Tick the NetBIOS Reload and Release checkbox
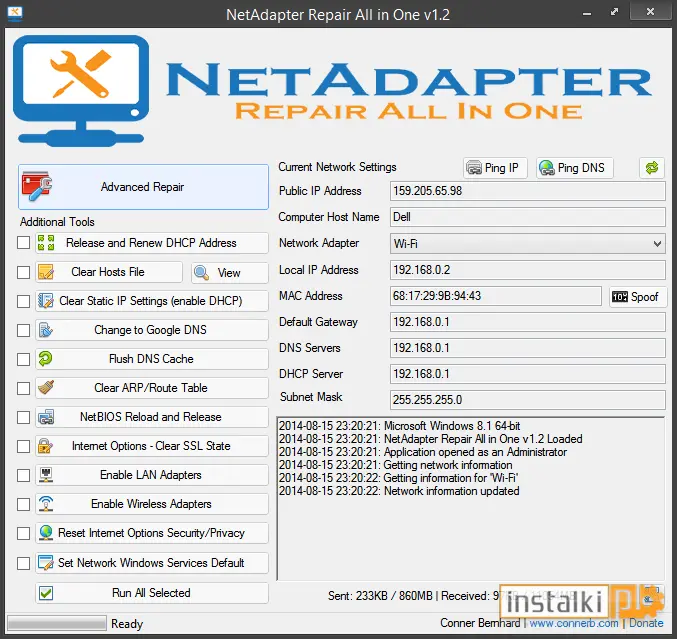 tap(23, 418)
